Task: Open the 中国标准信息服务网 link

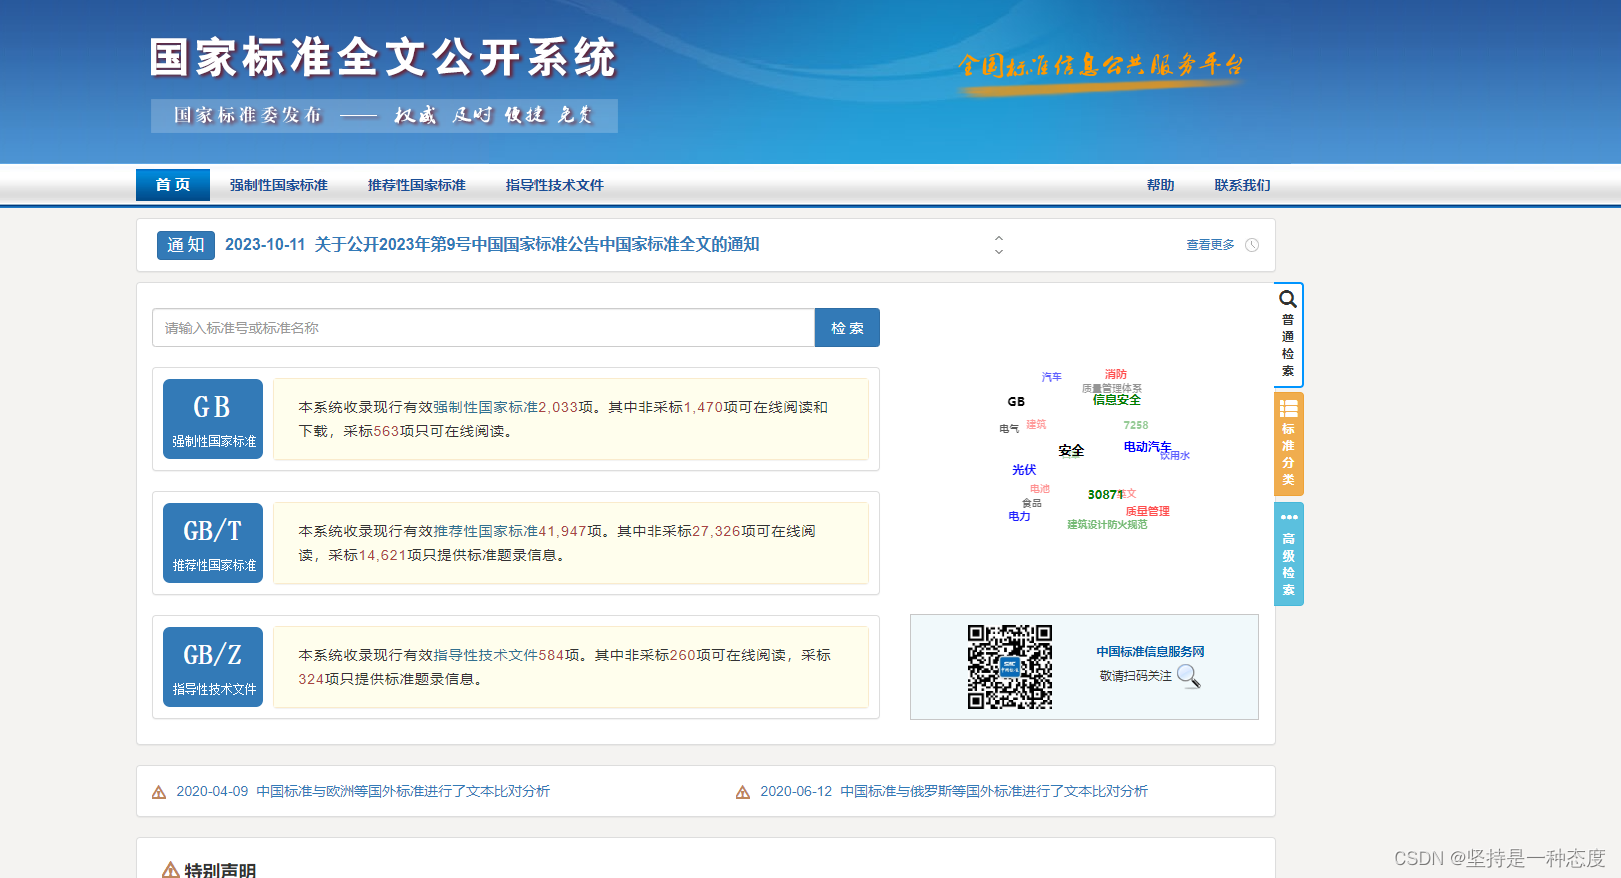Action: [x=1150, y=652]
